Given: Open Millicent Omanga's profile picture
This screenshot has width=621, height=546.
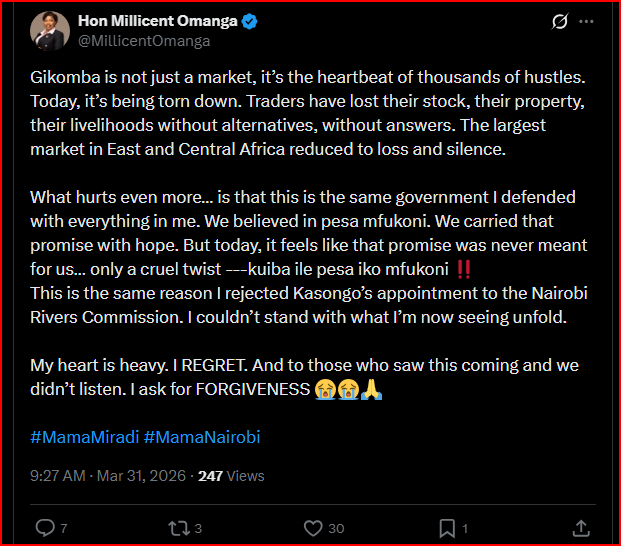Looking at the screenshot, I should pos(48,30).
